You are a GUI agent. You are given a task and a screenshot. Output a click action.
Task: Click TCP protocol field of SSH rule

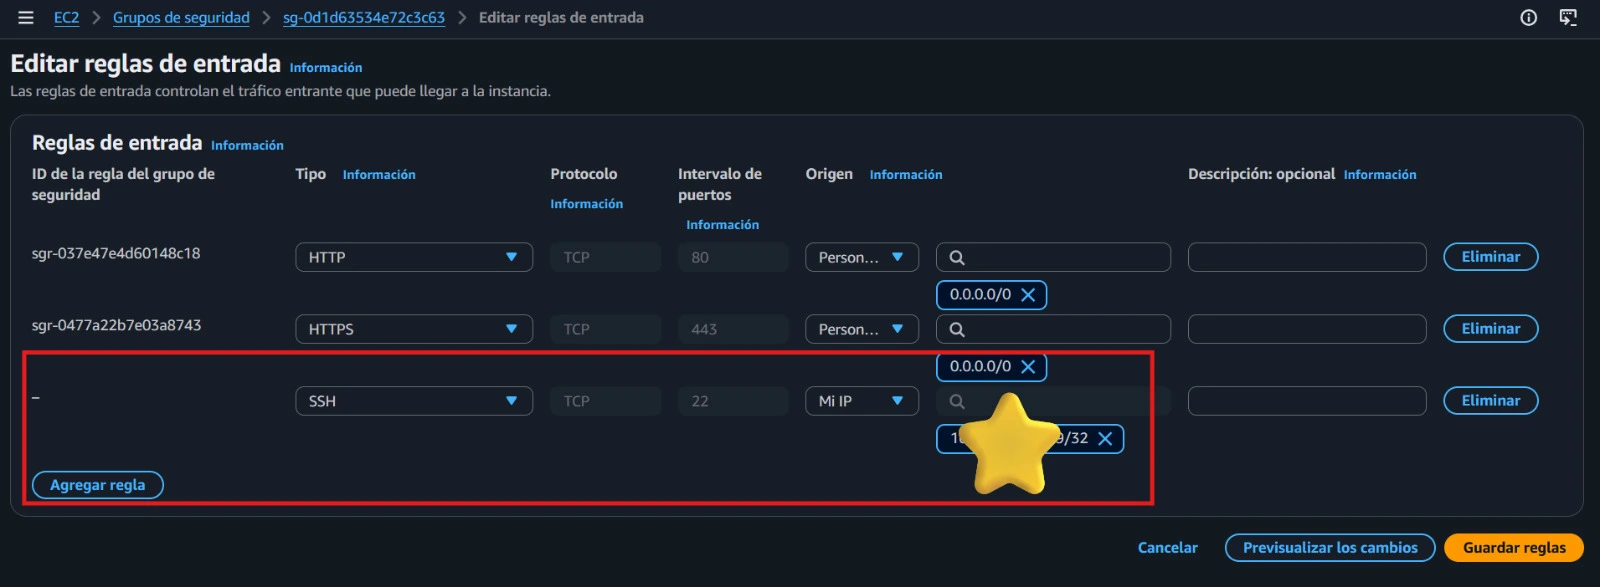(605, 401)
